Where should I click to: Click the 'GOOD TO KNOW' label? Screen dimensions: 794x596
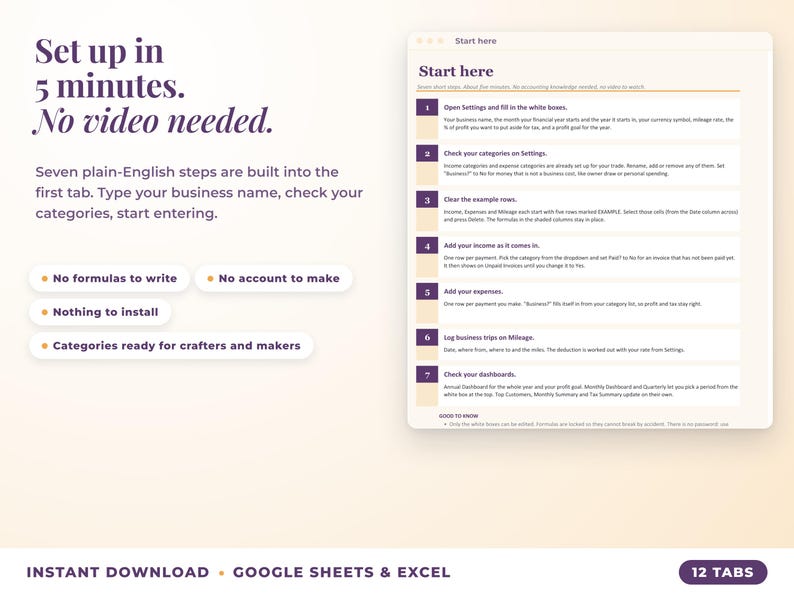(x=458, y=416)
